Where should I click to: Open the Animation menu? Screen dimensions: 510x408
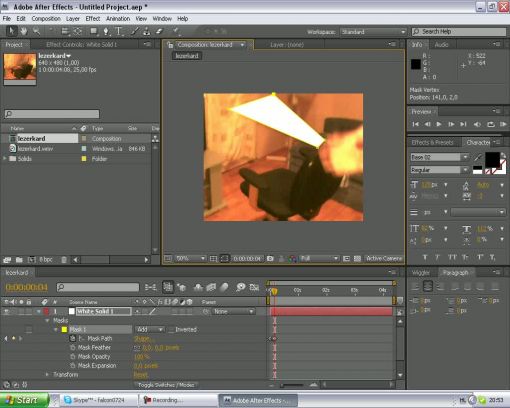tap(118, 19)
